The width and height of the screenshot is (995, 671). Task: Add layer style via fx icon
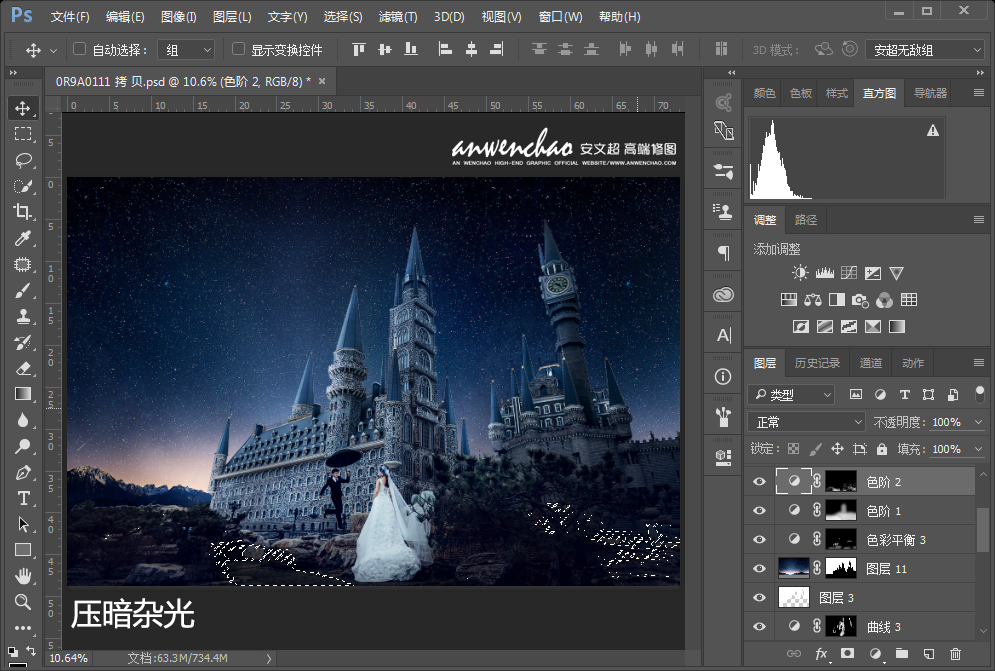821,653
